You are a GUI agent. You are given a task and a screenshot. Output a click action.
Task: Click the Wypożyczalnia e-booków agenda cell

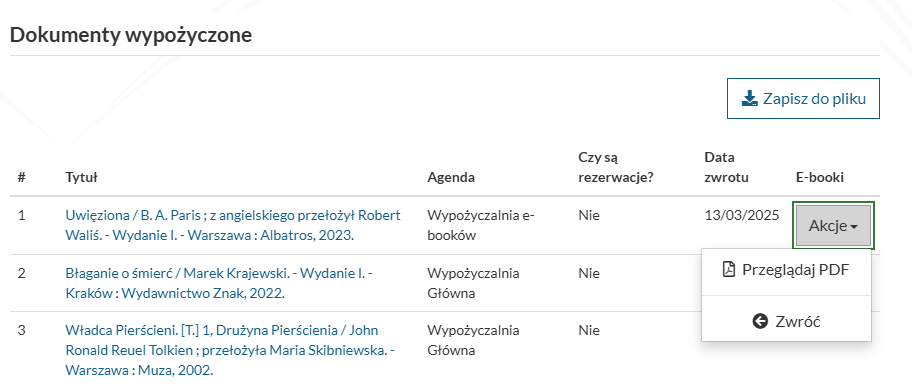[x=481, y=226]
